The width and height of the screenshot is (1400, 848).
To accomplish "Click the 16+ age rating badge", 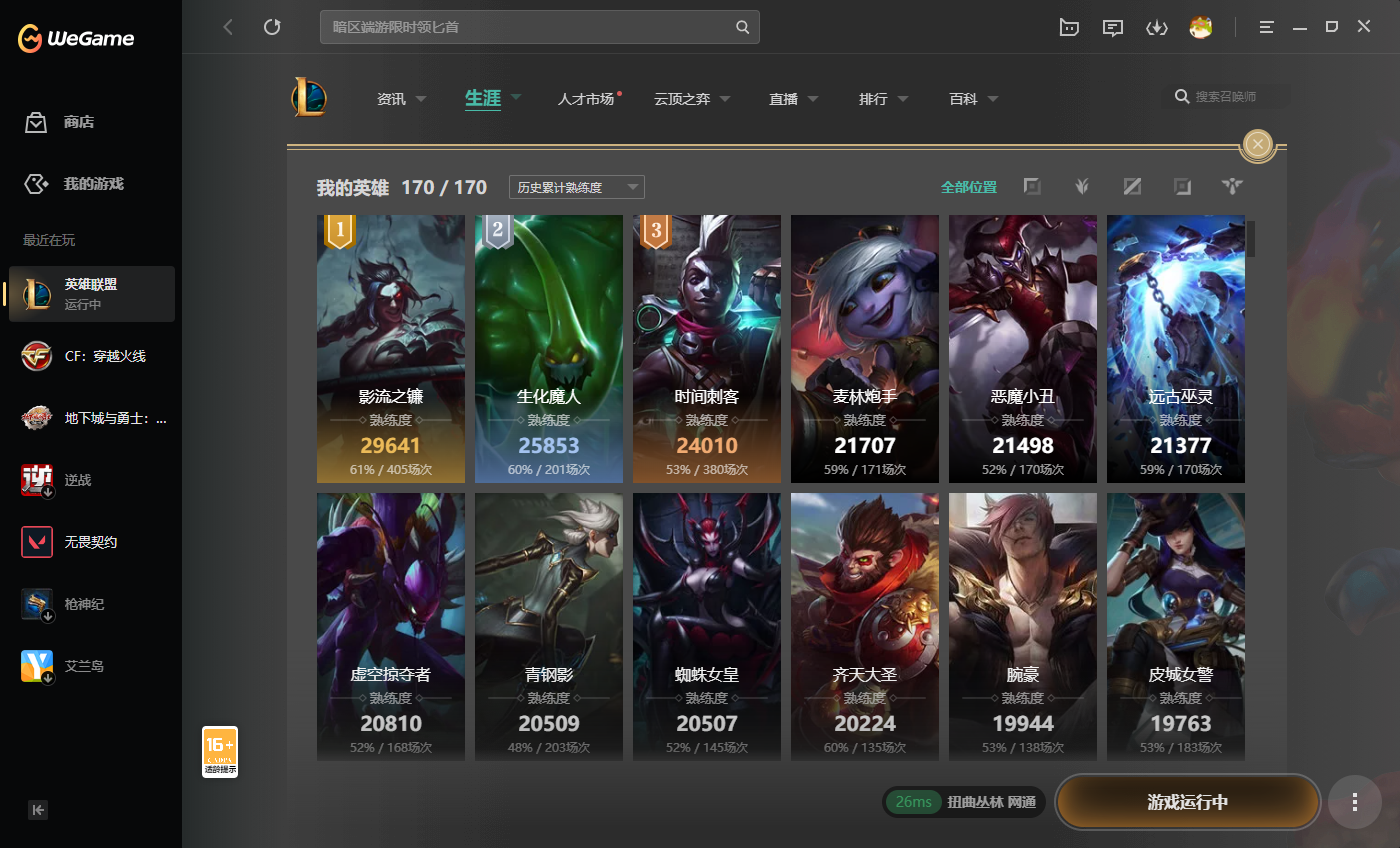I will coord(220,752).
